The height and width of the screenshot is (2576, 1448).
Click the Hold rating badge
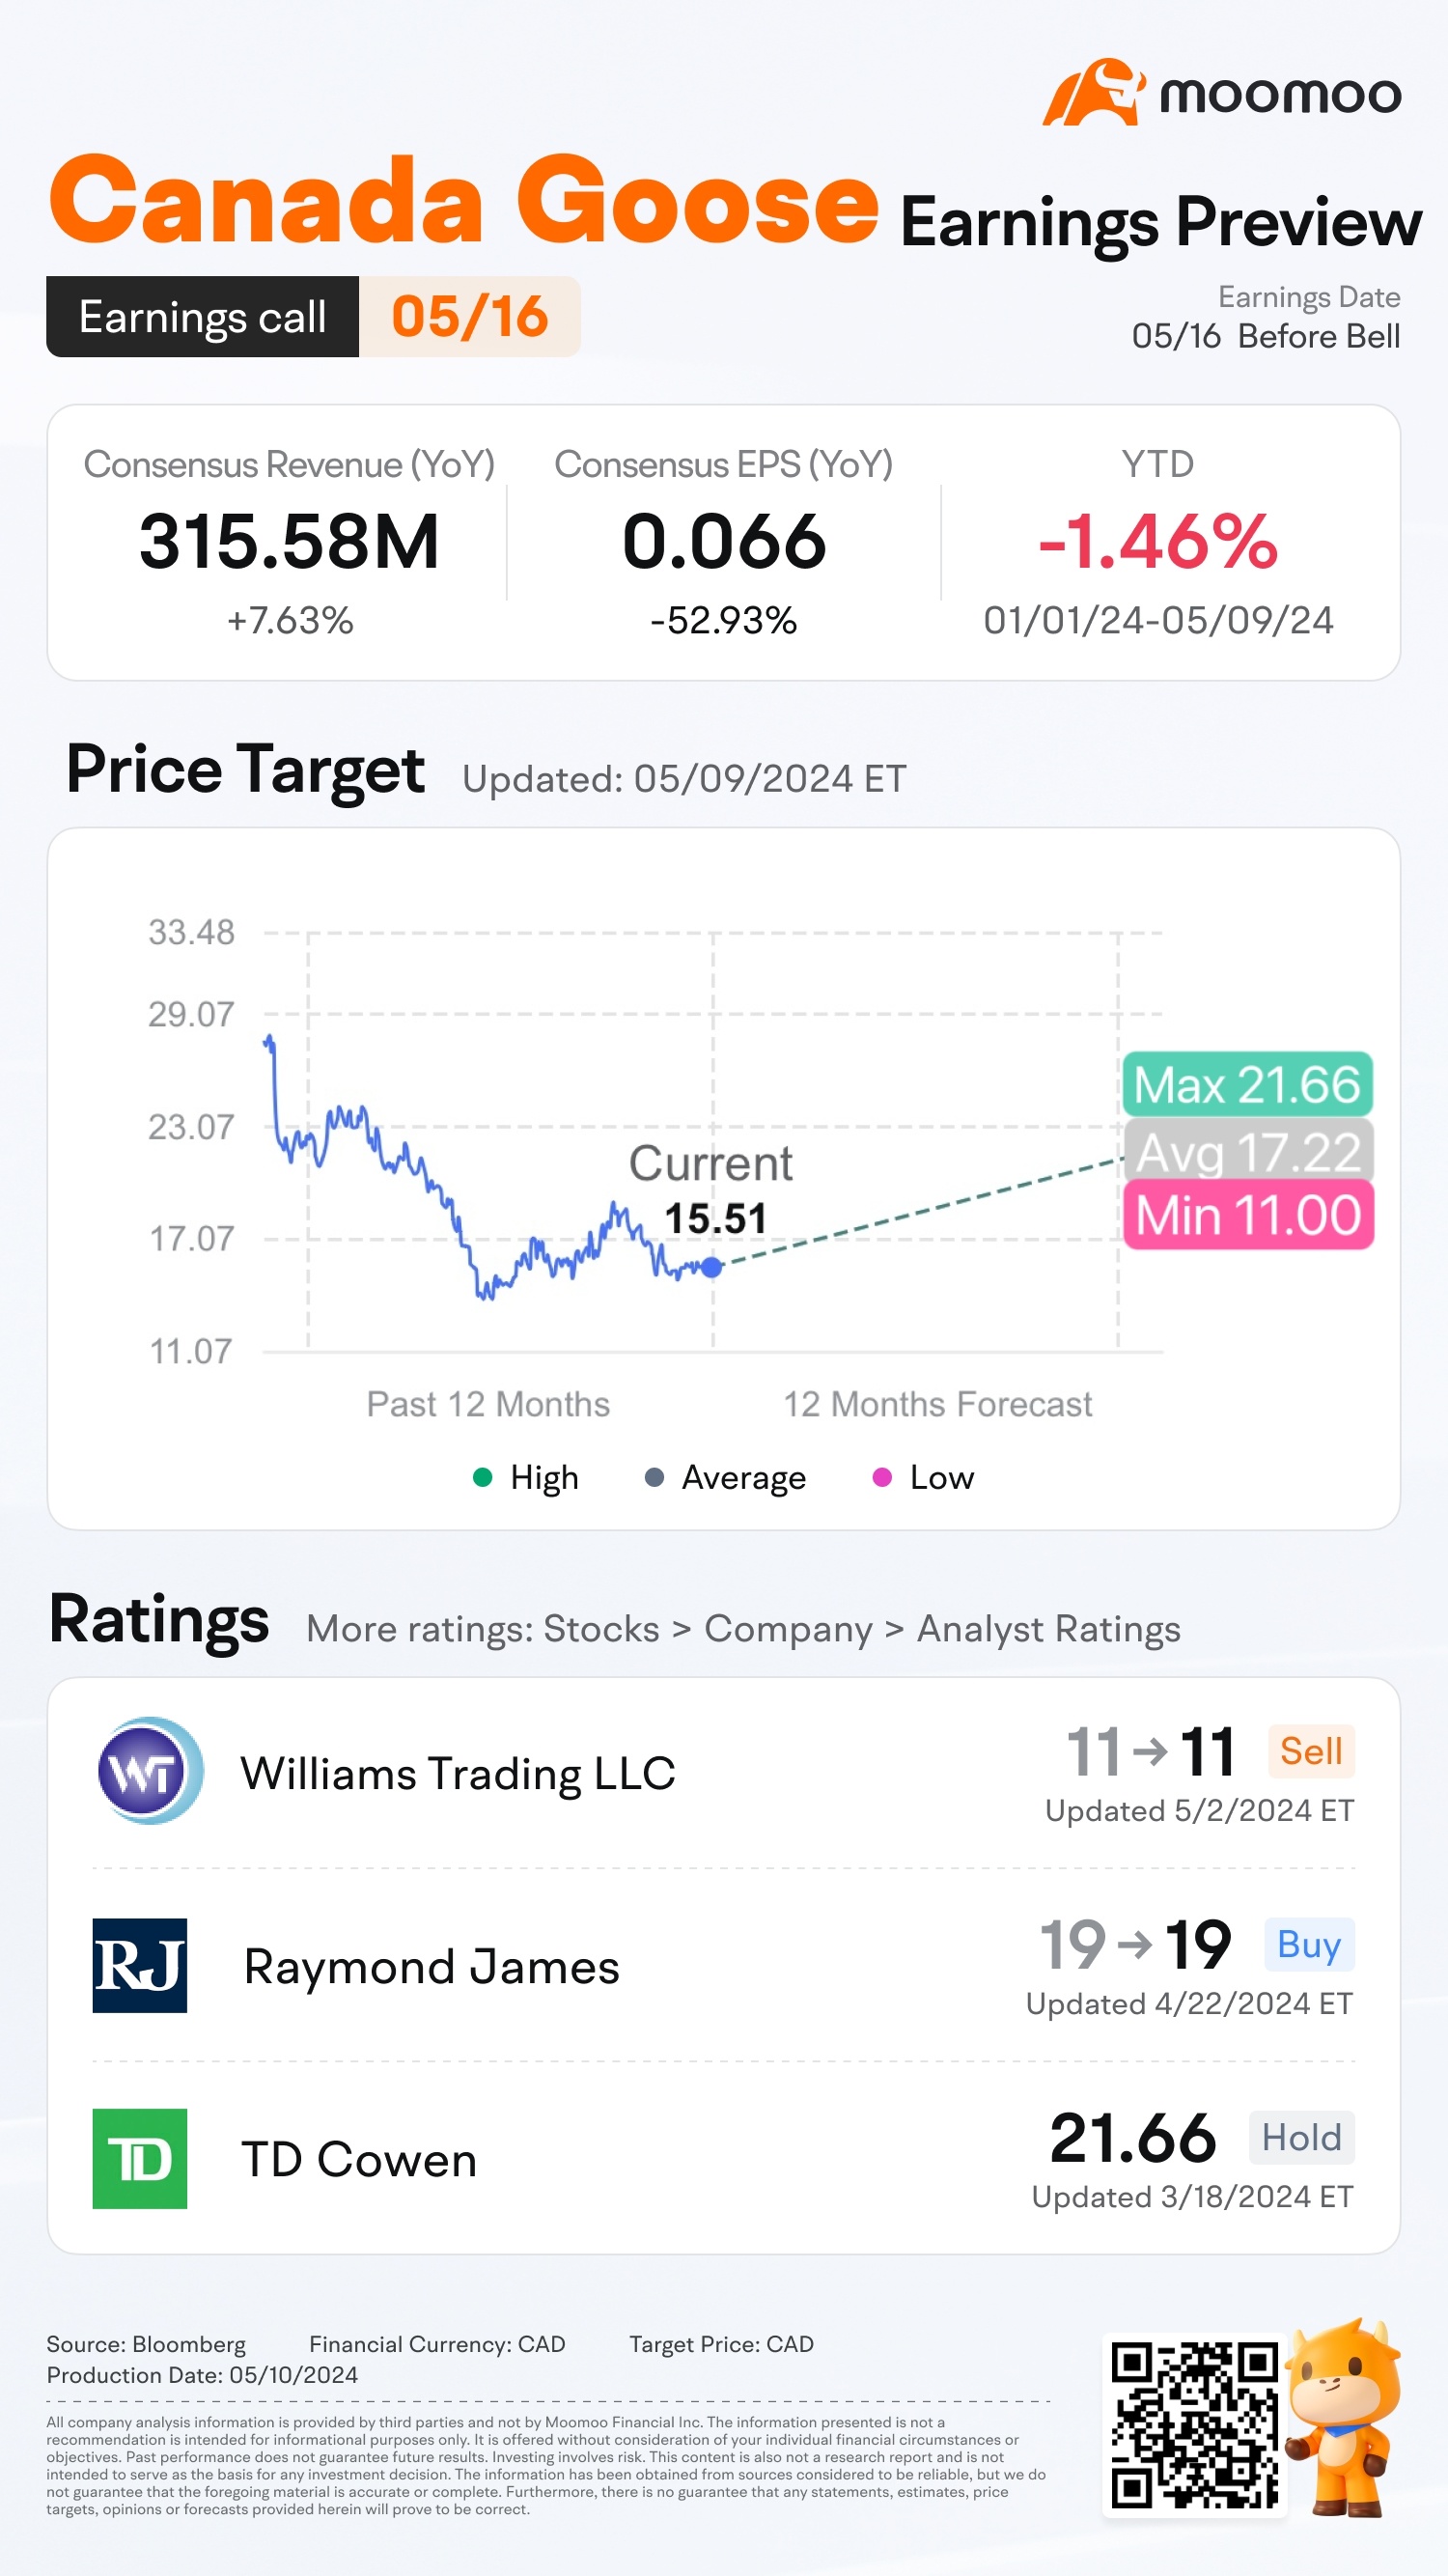pyautogui.click(x=1301, y=2137)
